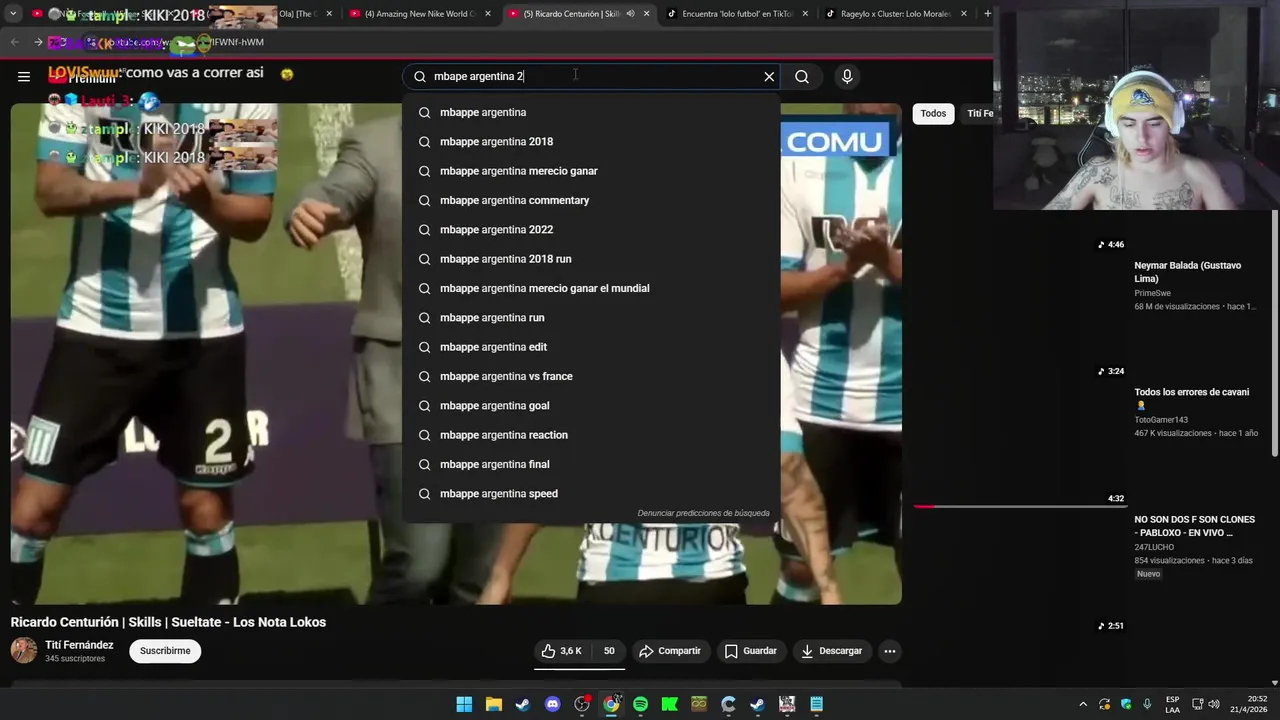
Task: Select the 'Todos' filter chip
Action: (933, 113)
